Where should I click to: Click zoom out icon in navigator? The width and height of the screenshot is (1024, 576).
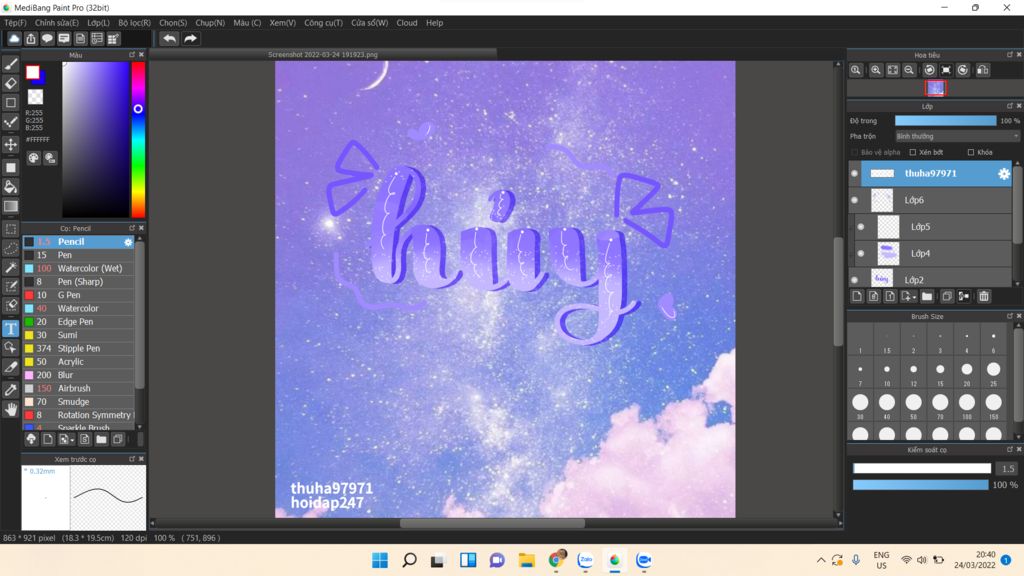point(909,70)
